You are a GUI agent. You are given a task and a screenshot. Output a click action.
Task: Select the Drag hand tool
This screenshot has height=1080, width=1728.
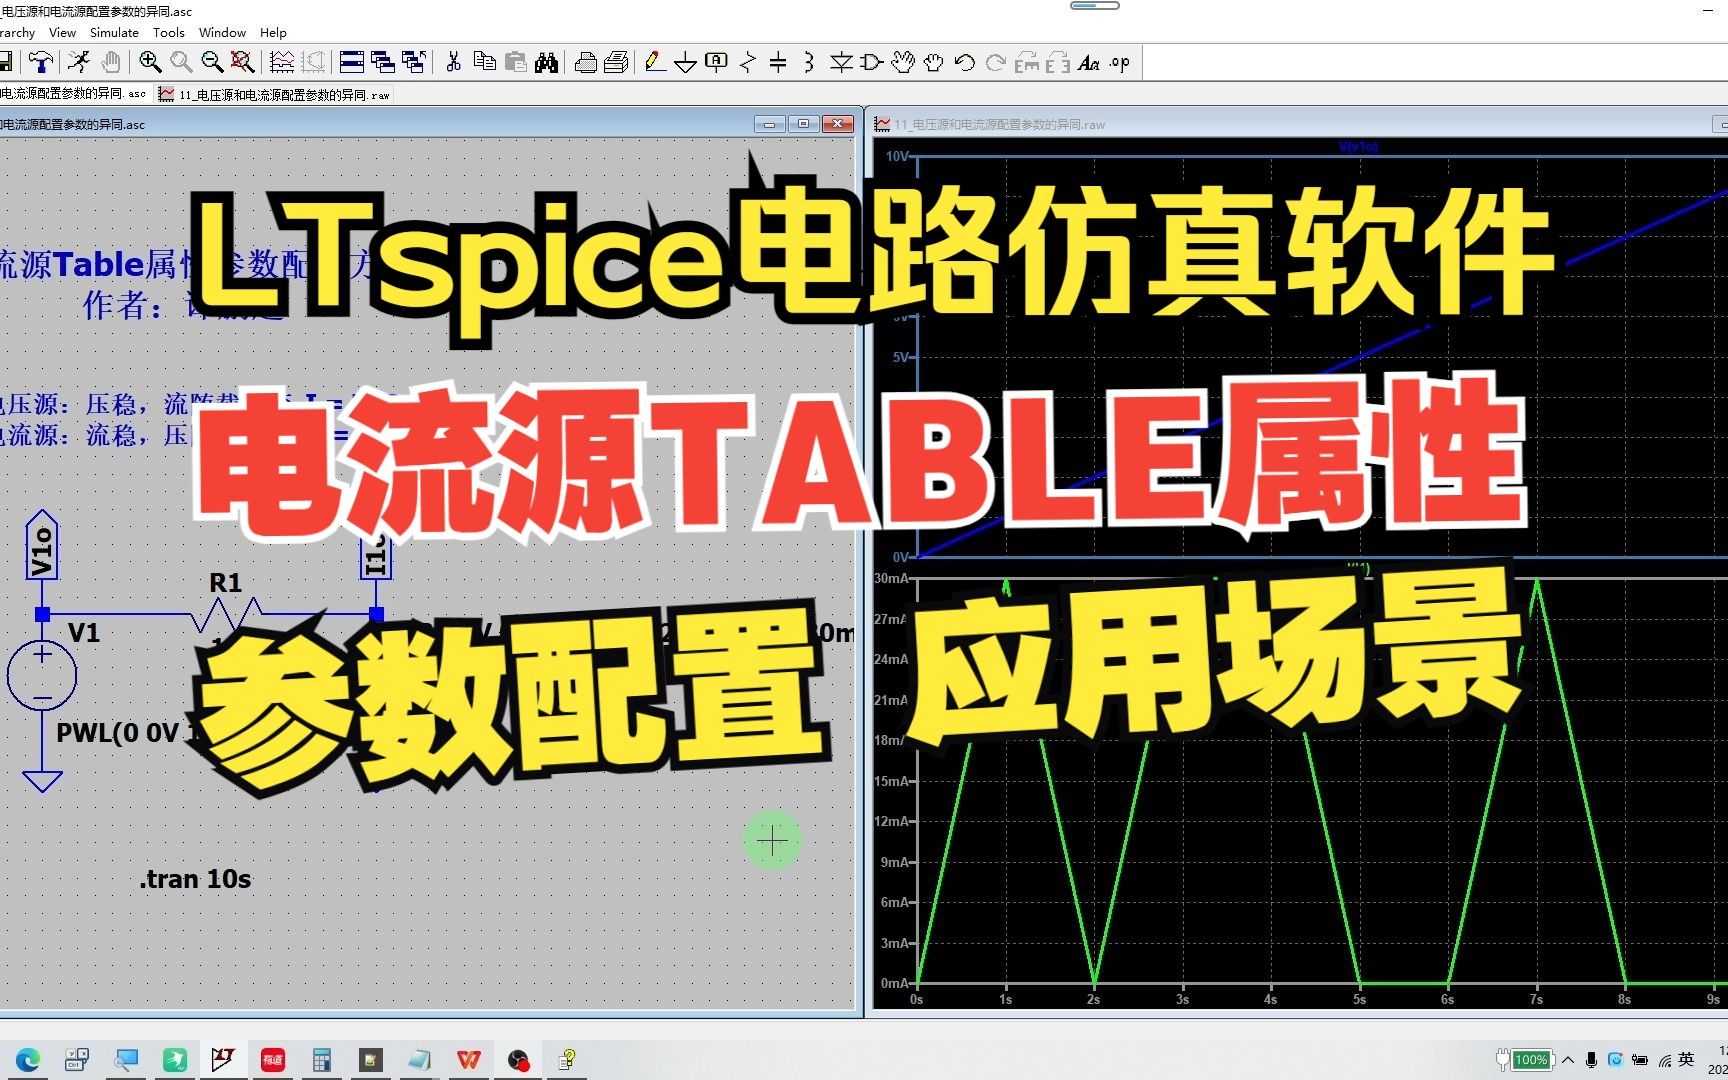coord(933,63)
